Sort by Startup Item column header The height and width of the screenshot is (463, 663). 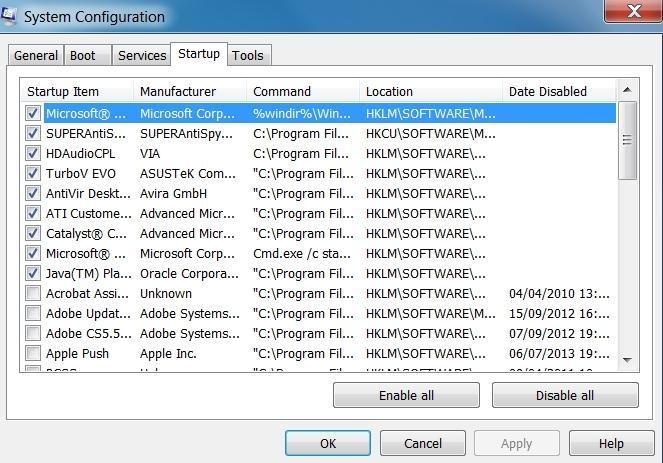tap(77, 91)
